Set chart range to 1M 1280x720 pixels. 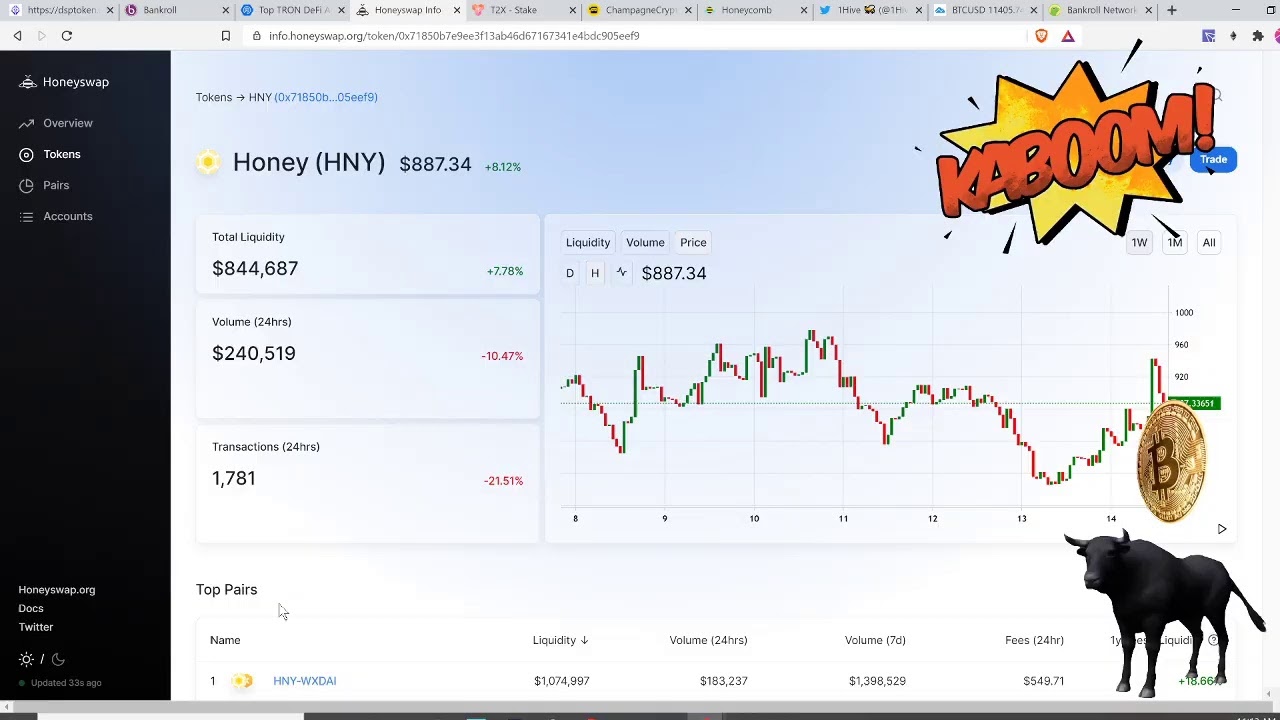click(1175, 243)
